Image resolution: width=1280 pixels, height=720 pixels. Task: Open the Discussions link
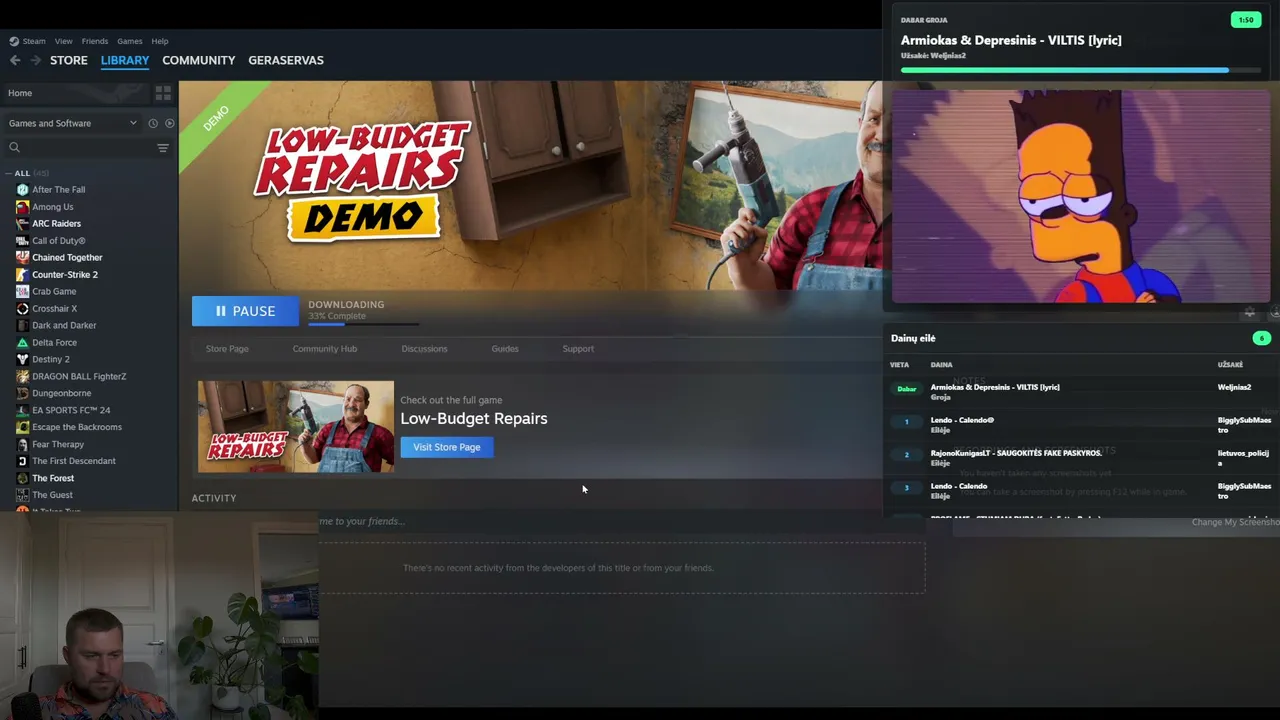[424, 349]
